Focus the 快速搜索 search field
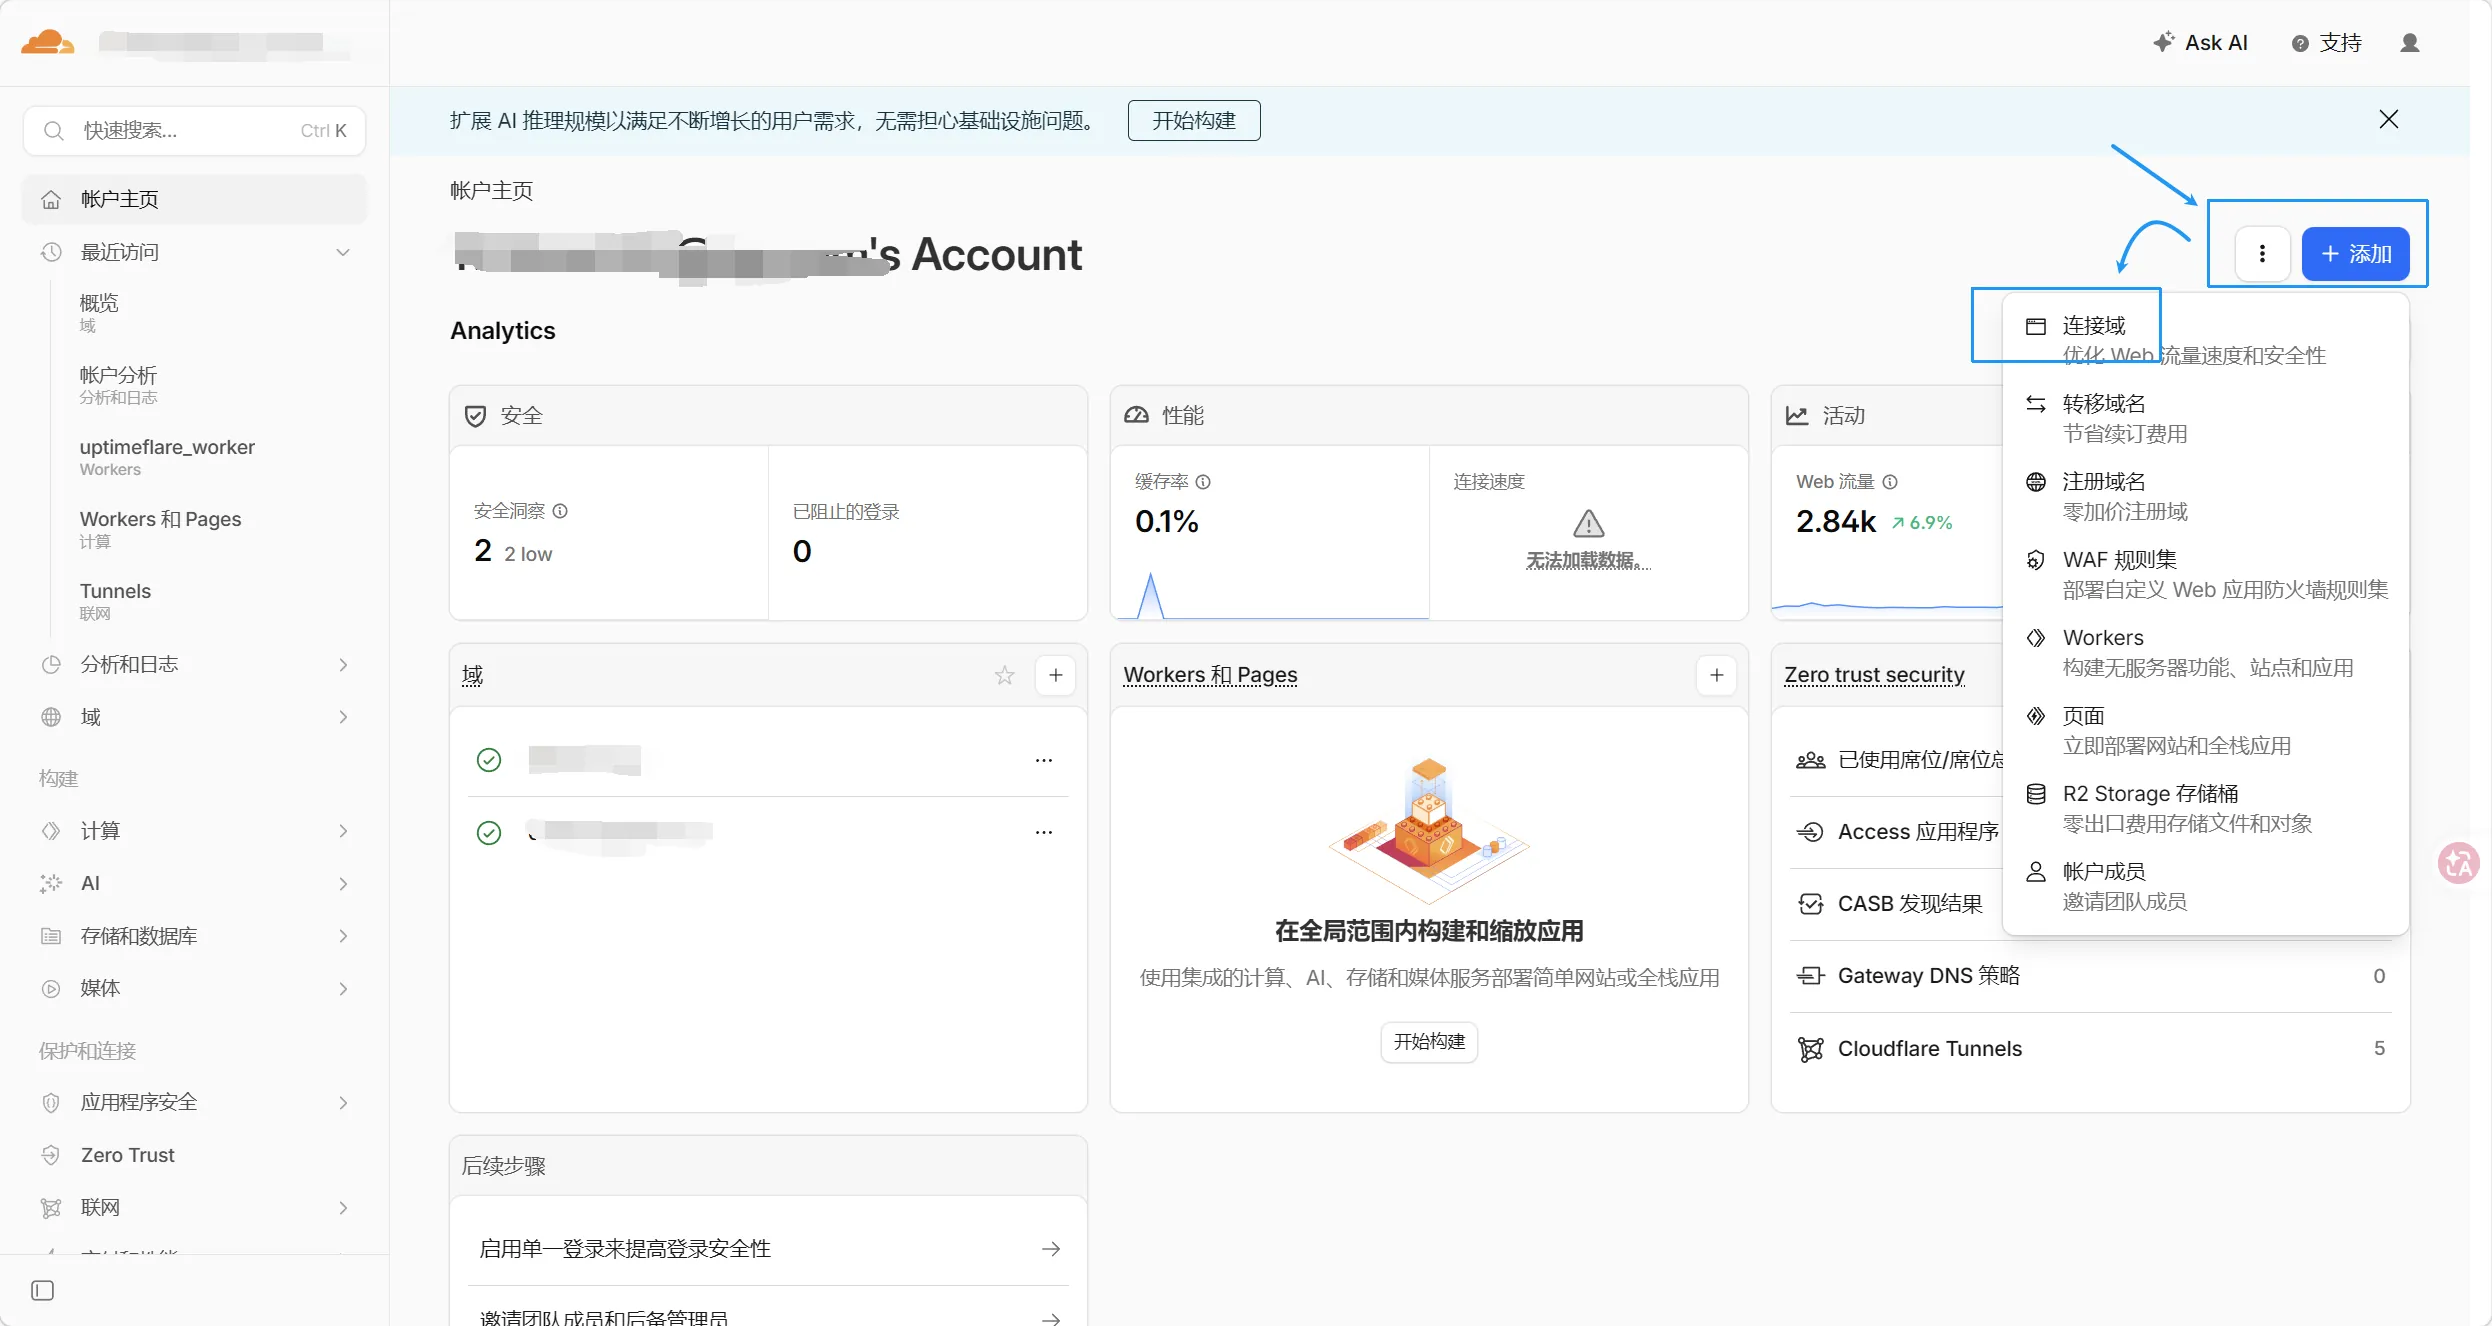 click(190, 131)
